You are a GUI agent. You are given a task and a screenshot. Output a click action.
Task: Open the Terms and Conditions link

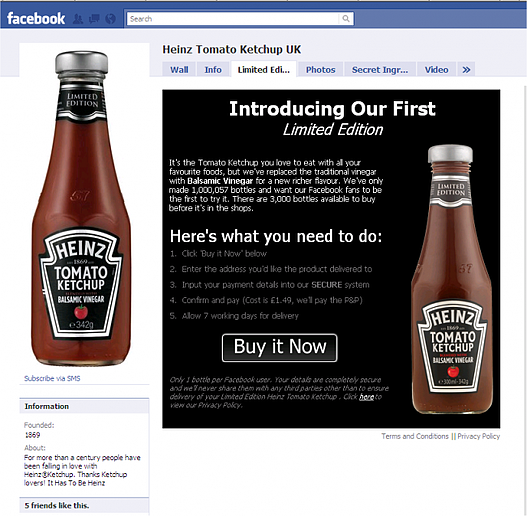pyautogui.click(x=415, y=436)
